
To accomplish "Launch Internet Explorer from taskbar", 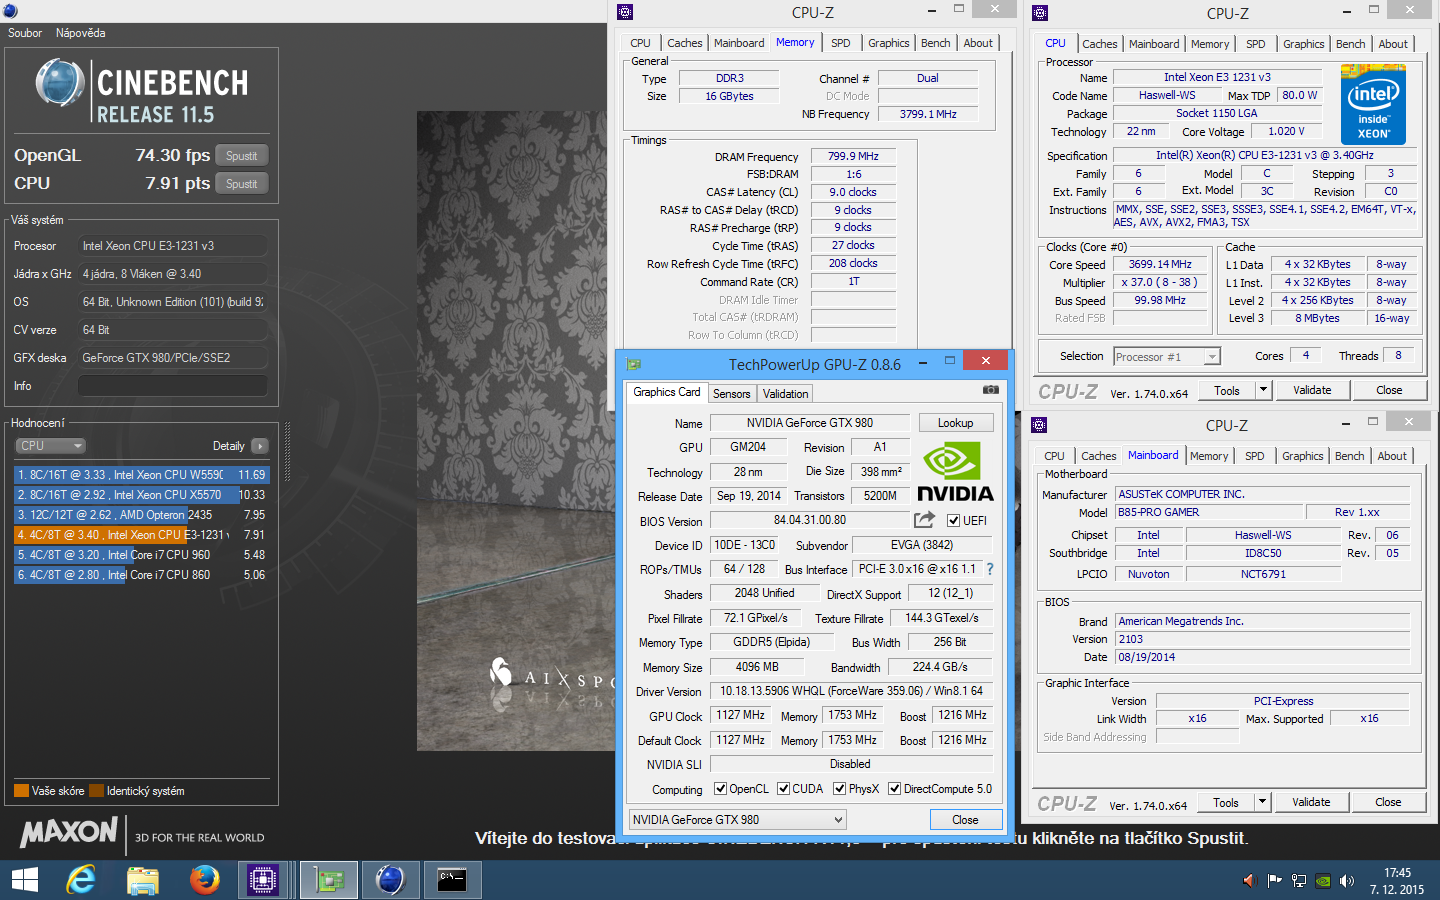I will coord(81,880).
